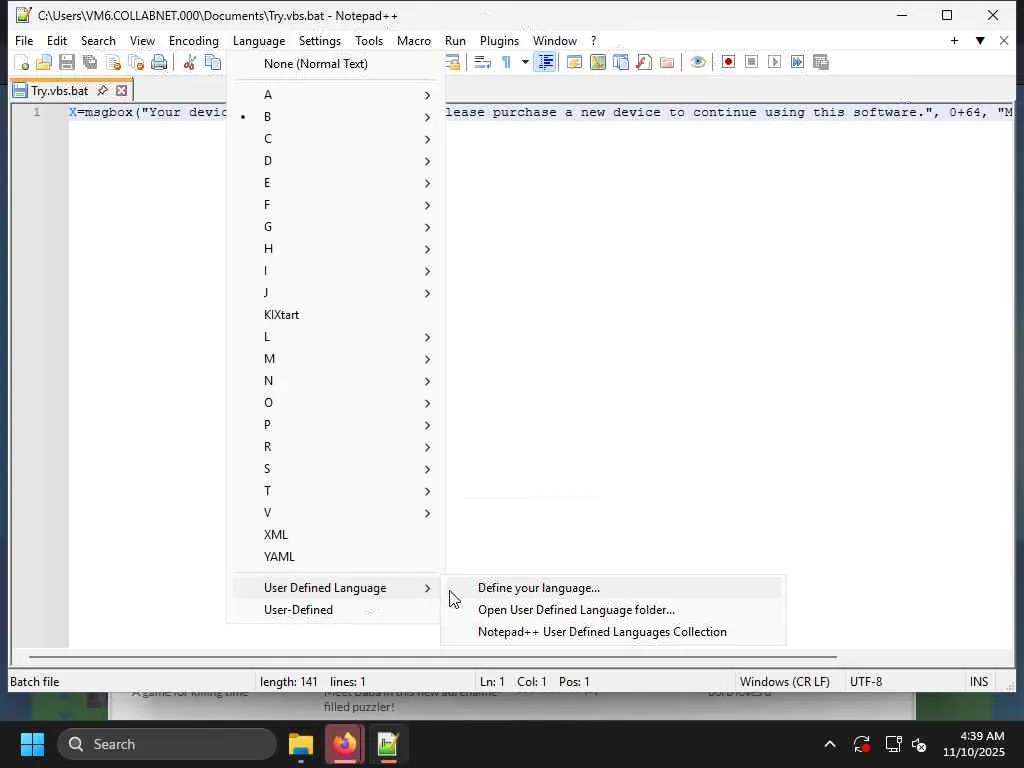
Task: Open File Explorer from taskbar
Action: point(301,744)
